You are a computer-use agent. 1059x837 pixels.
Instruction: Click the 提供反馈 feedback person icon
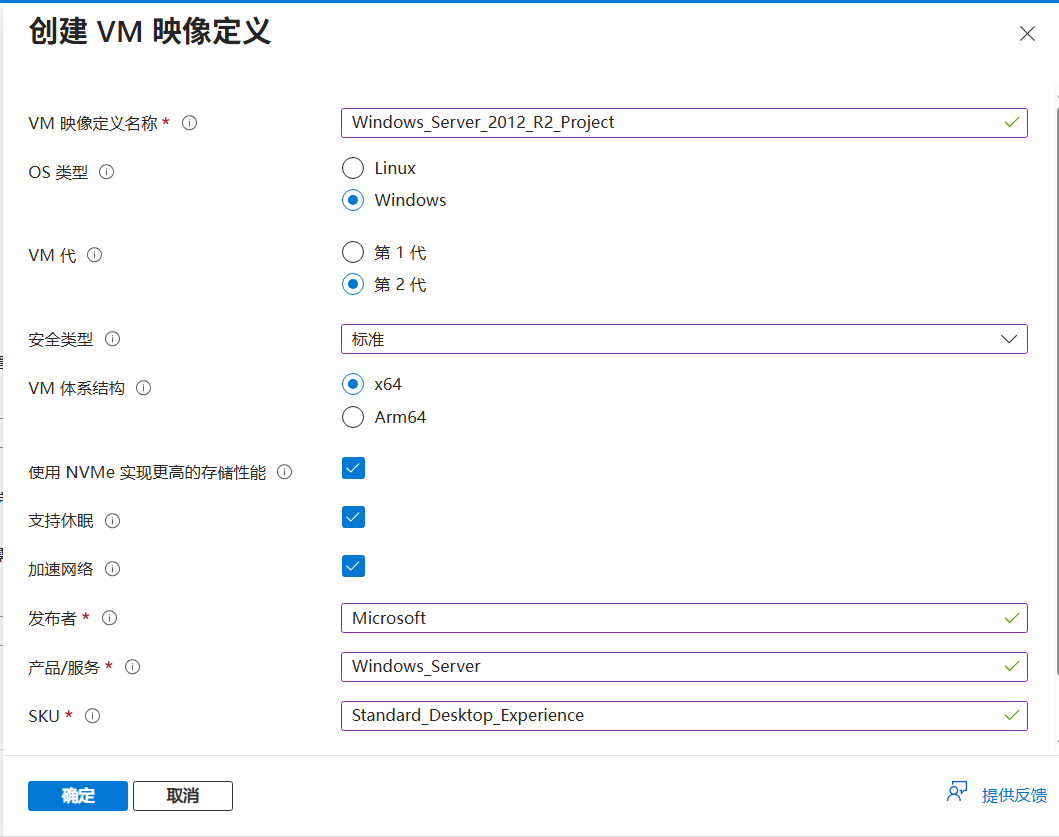coord(957,793)
